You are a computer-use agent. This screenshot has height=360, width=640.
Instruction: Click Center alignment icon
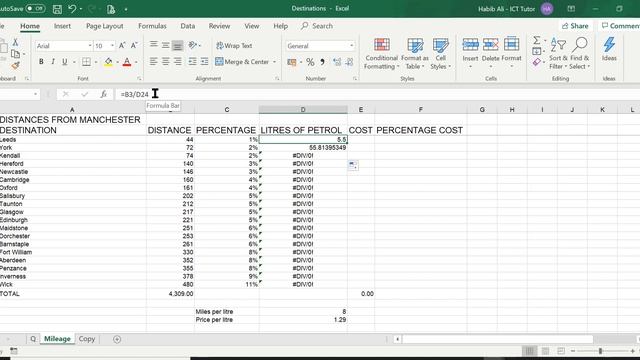(165, 62)
